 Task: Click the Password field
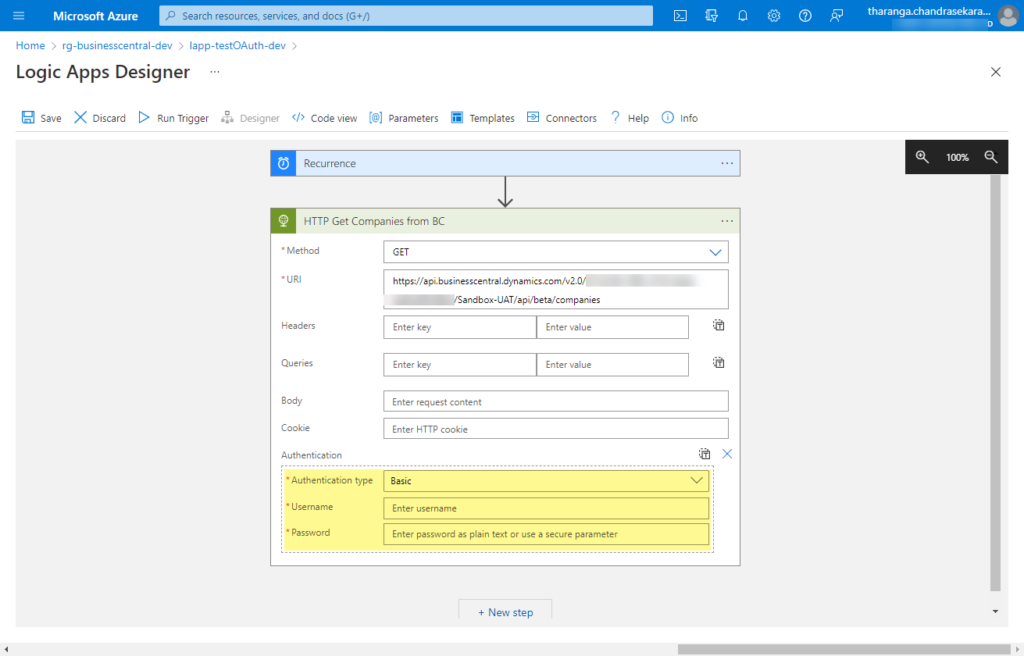(x=546, y=534)
